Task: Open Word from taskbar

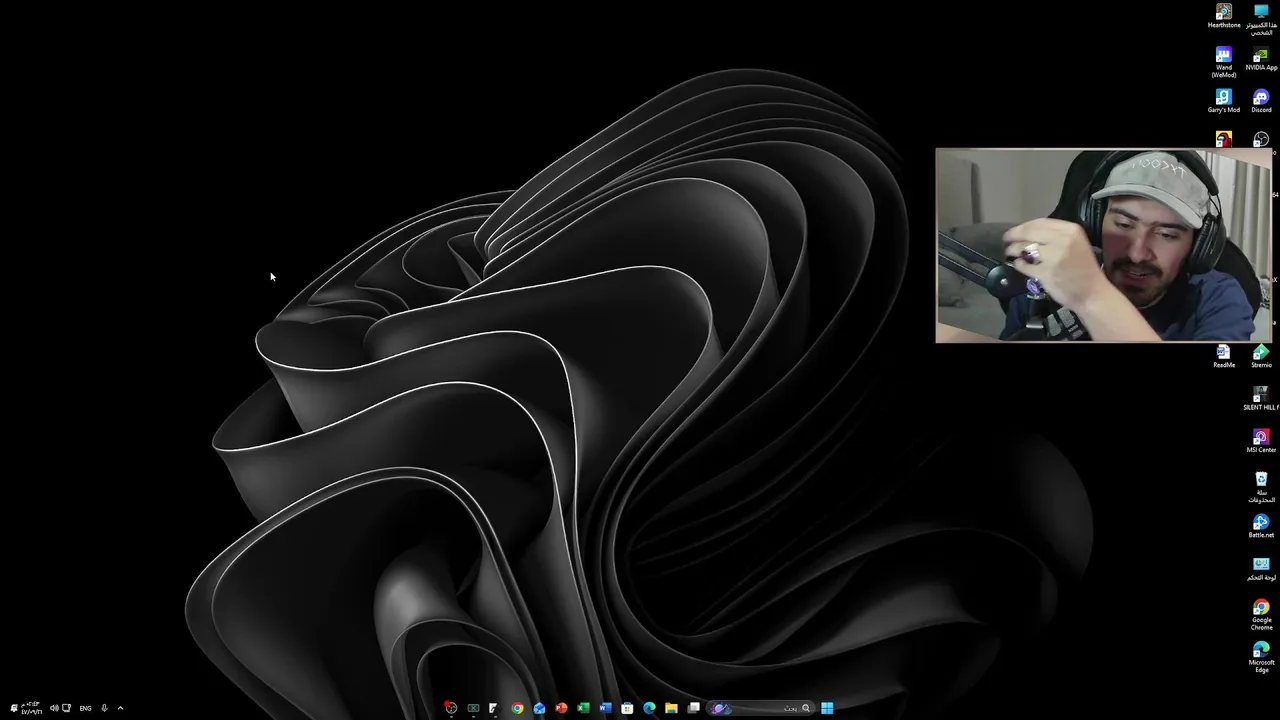Action: click(605, 708)
